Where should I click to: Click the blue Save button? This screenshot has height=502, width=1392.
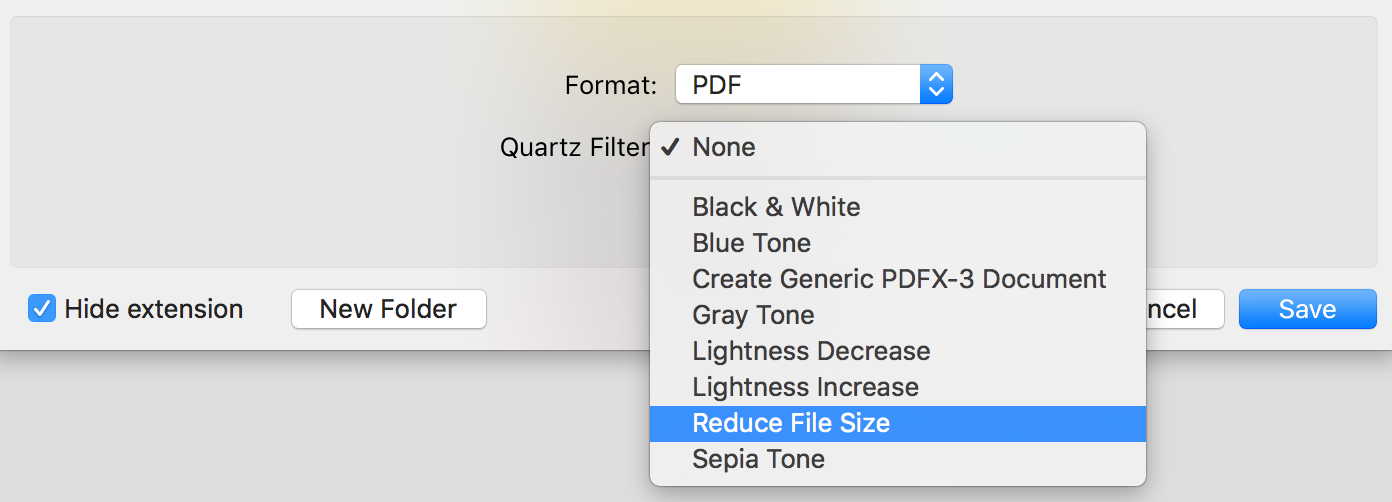(x=1307, y=309)
